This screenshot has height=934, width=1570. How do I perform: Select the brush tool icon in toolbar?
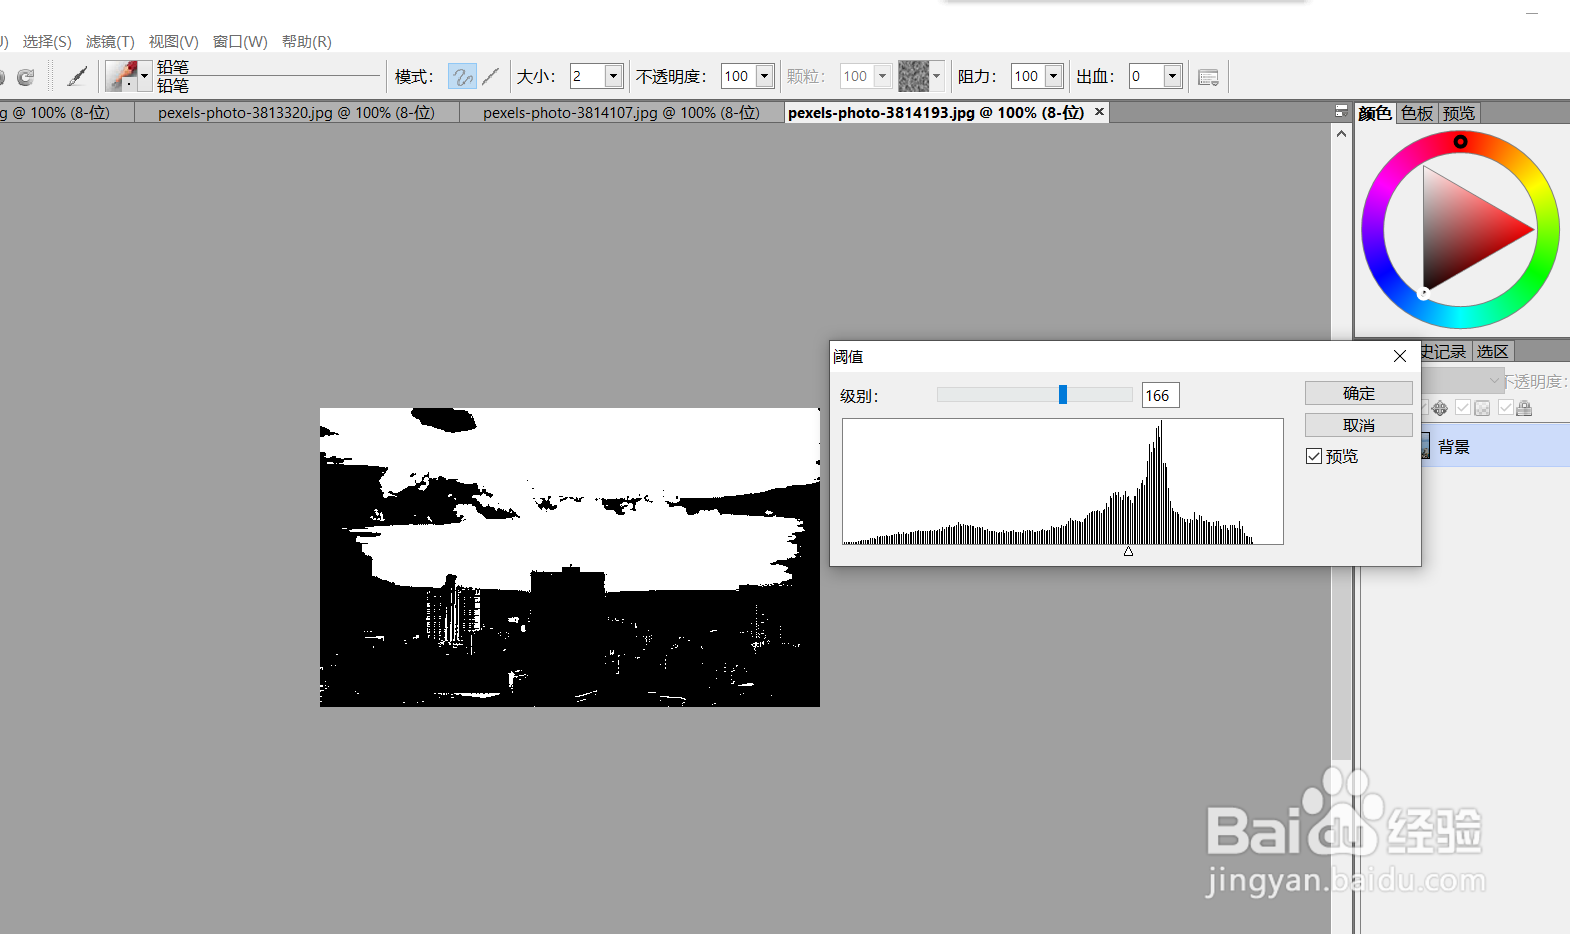77,76
